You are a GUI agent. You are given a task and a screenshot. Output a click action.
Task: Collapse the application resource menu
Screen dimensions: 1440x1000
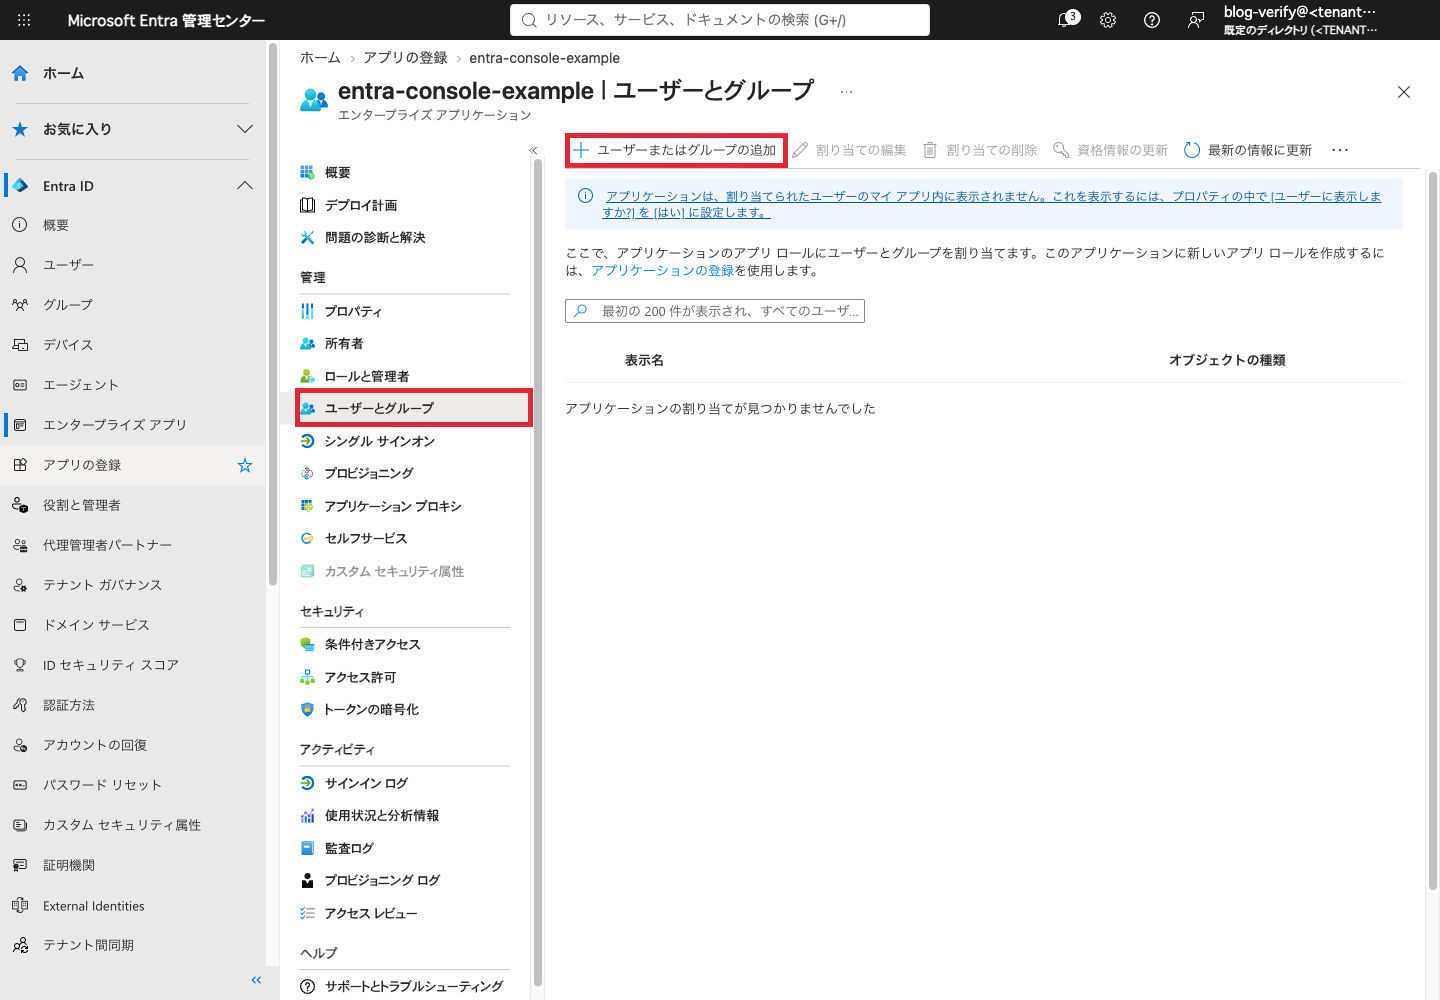[533, 150]
